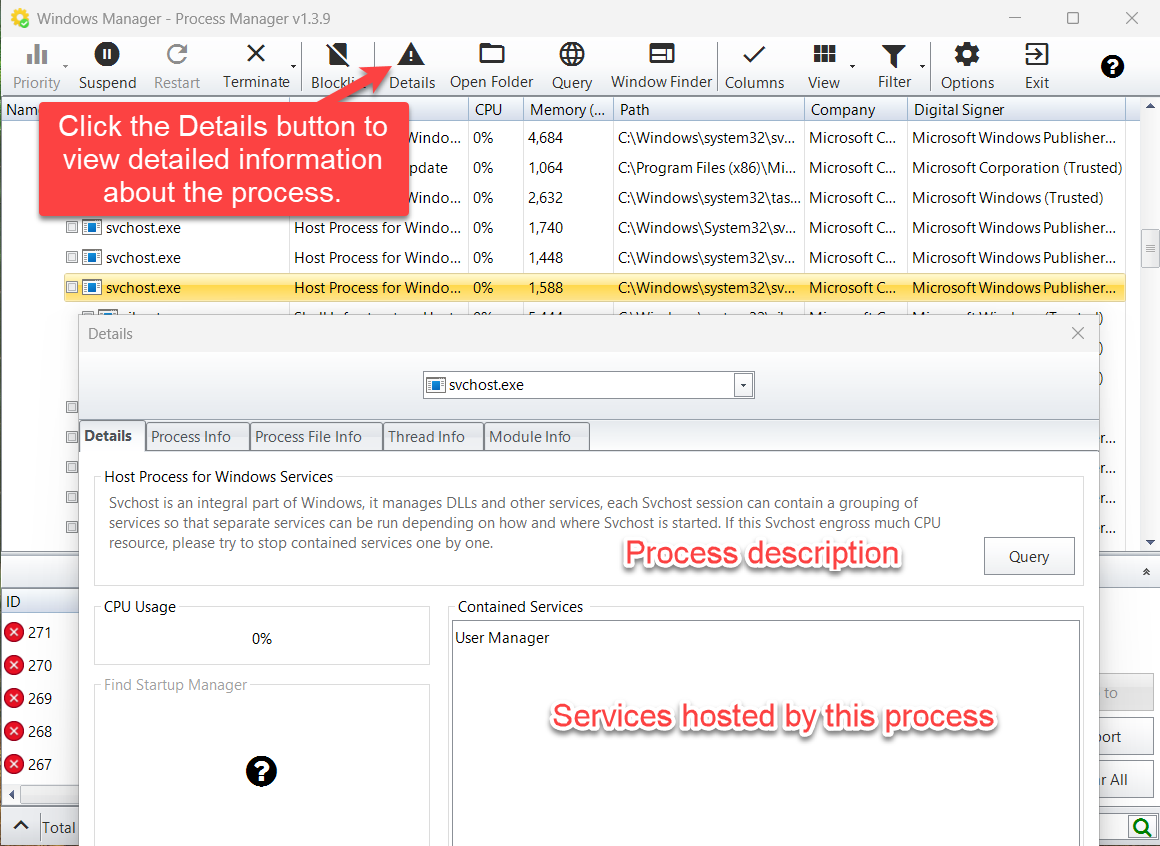This screenshot has height=846, width=1160.
Task: Click the Microsoft Windows (Trusted) signer cell
Action: tap(1008, 197)
